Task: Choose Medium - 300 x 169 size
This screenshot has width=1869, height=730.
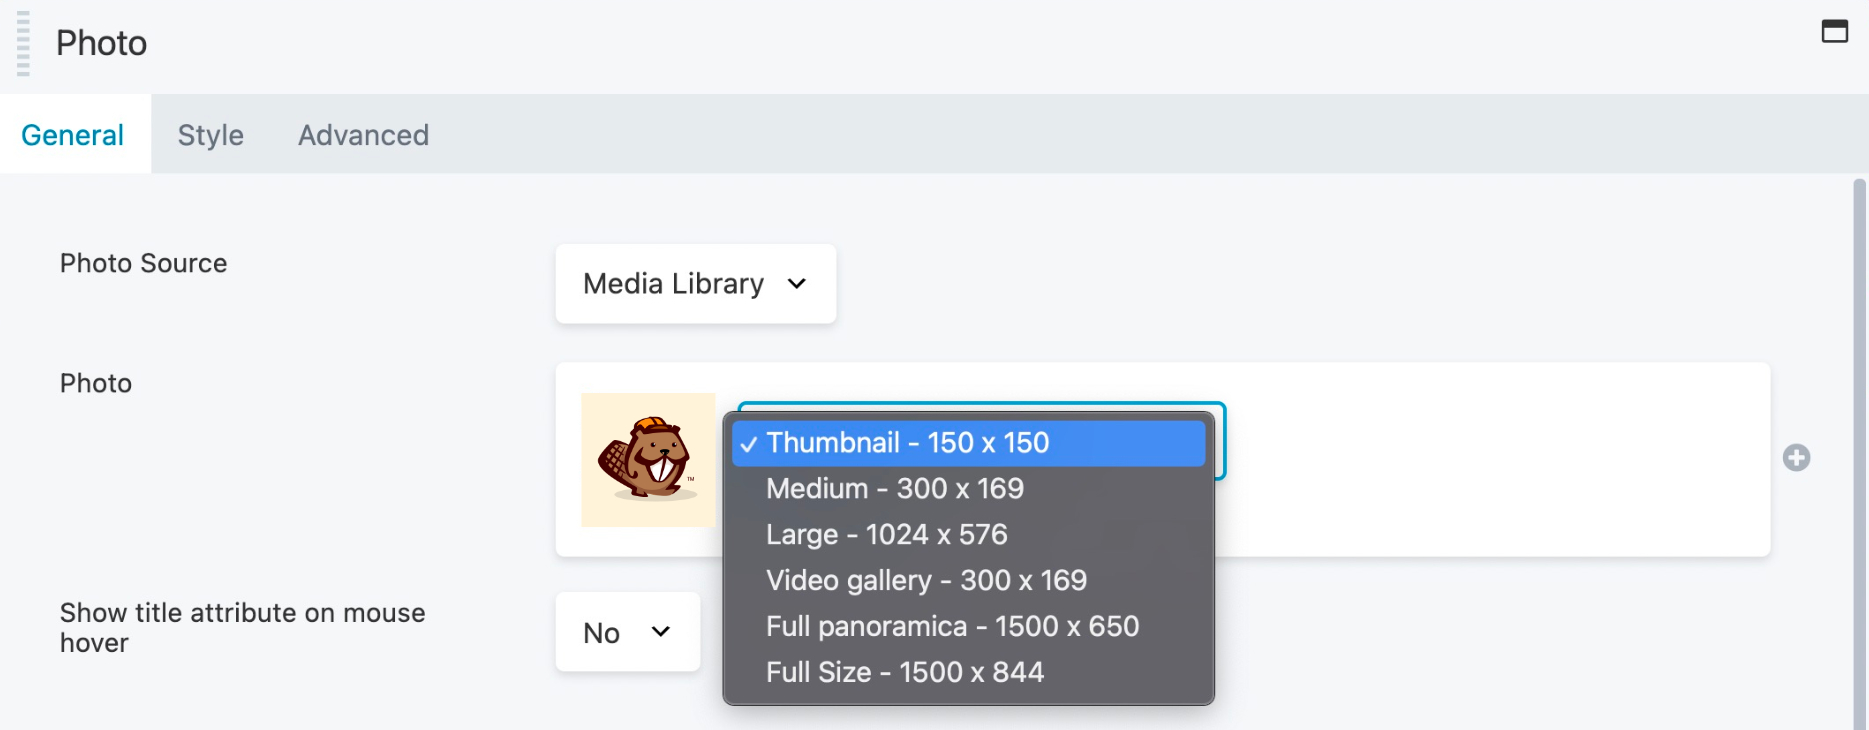Action: tap(895, 489)
